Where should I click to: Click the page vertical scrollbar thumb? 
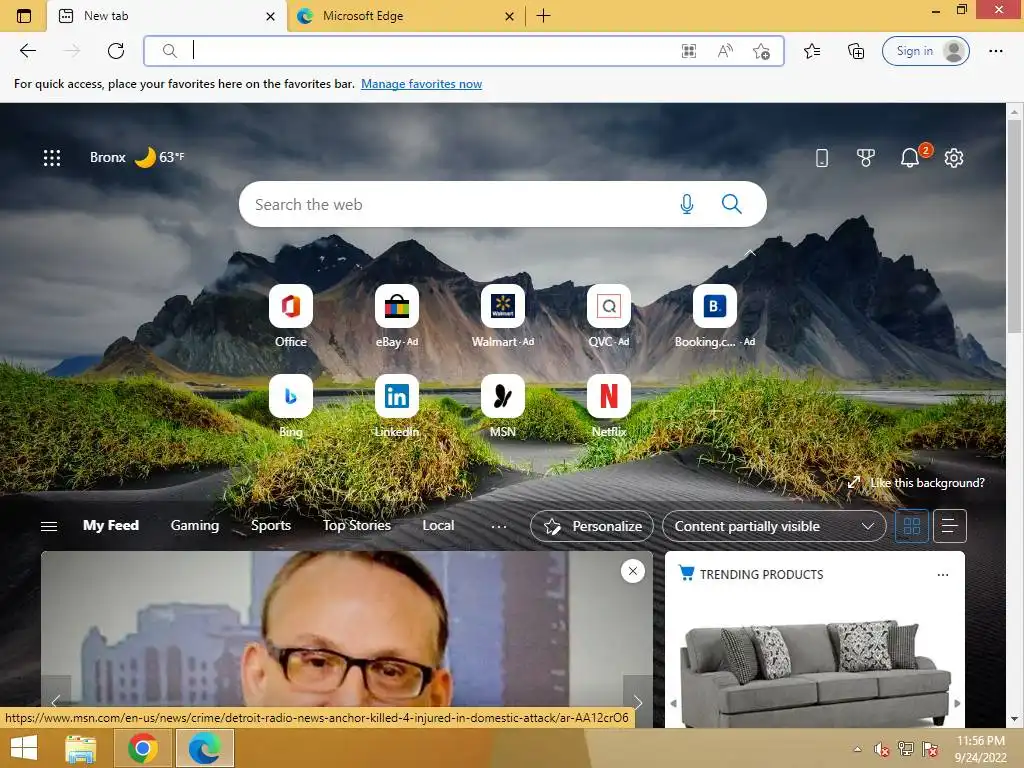tap(1014, 228)
